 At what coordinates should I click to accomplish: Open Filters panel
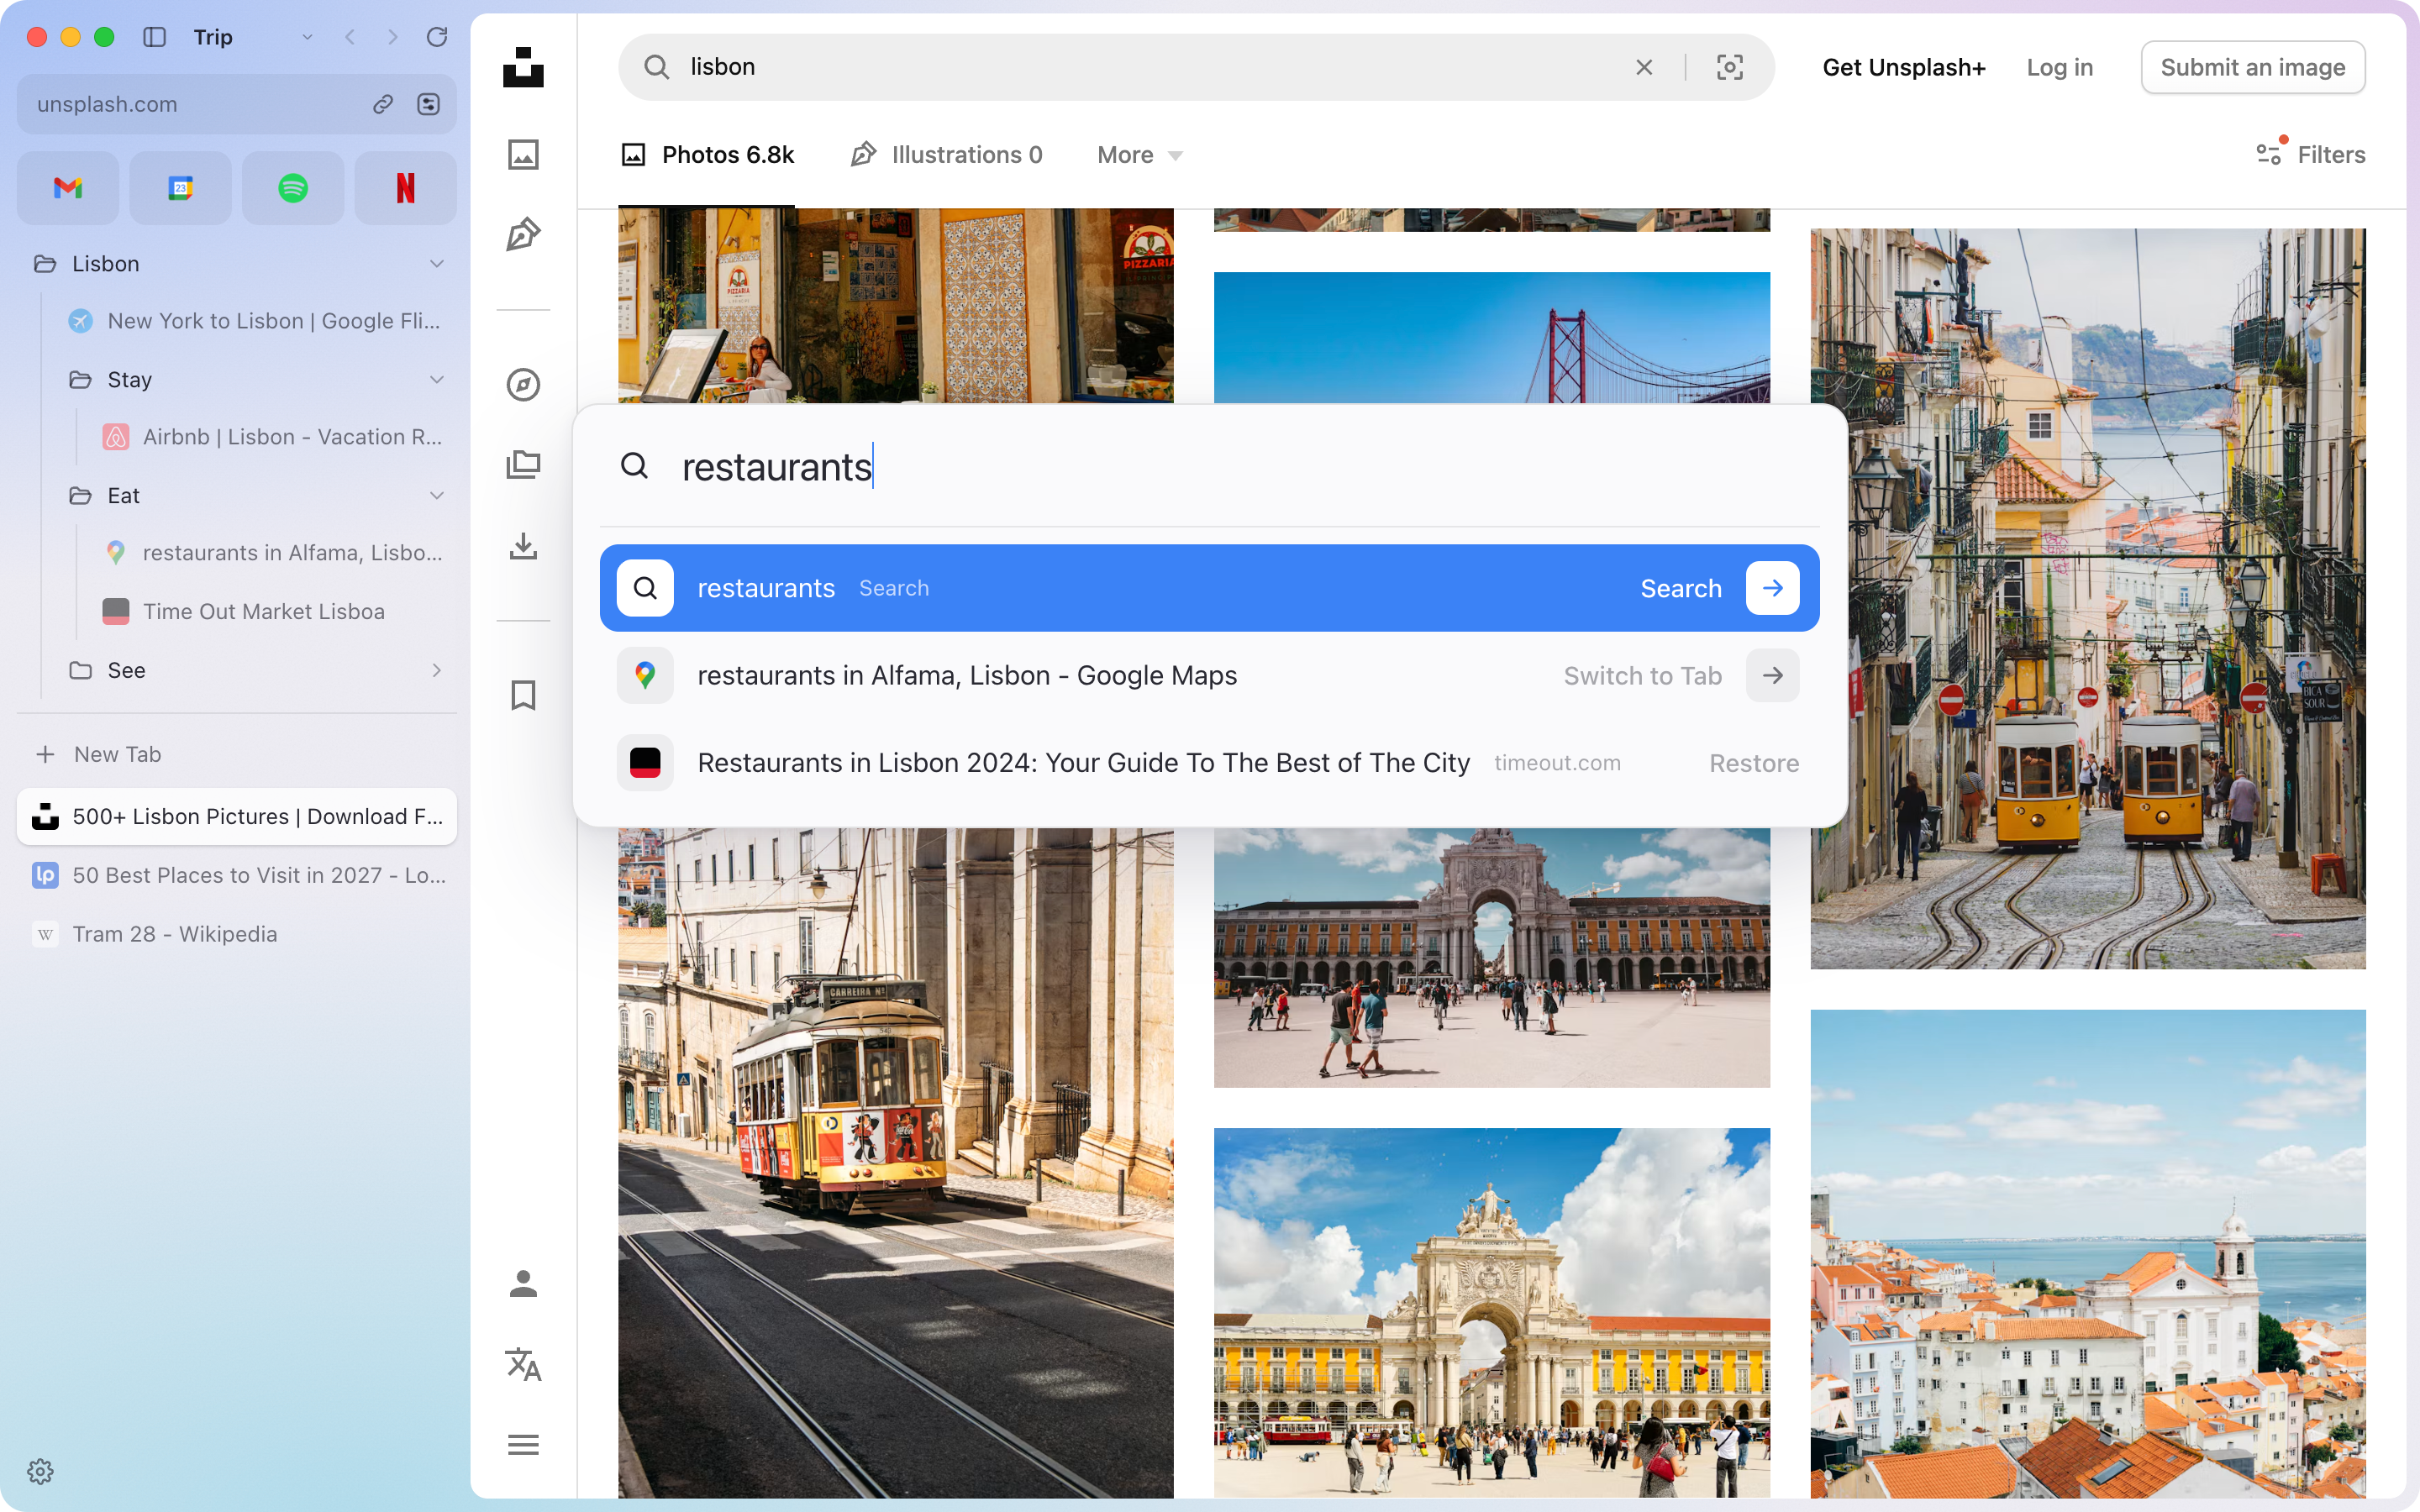[x=2310, y=154]
